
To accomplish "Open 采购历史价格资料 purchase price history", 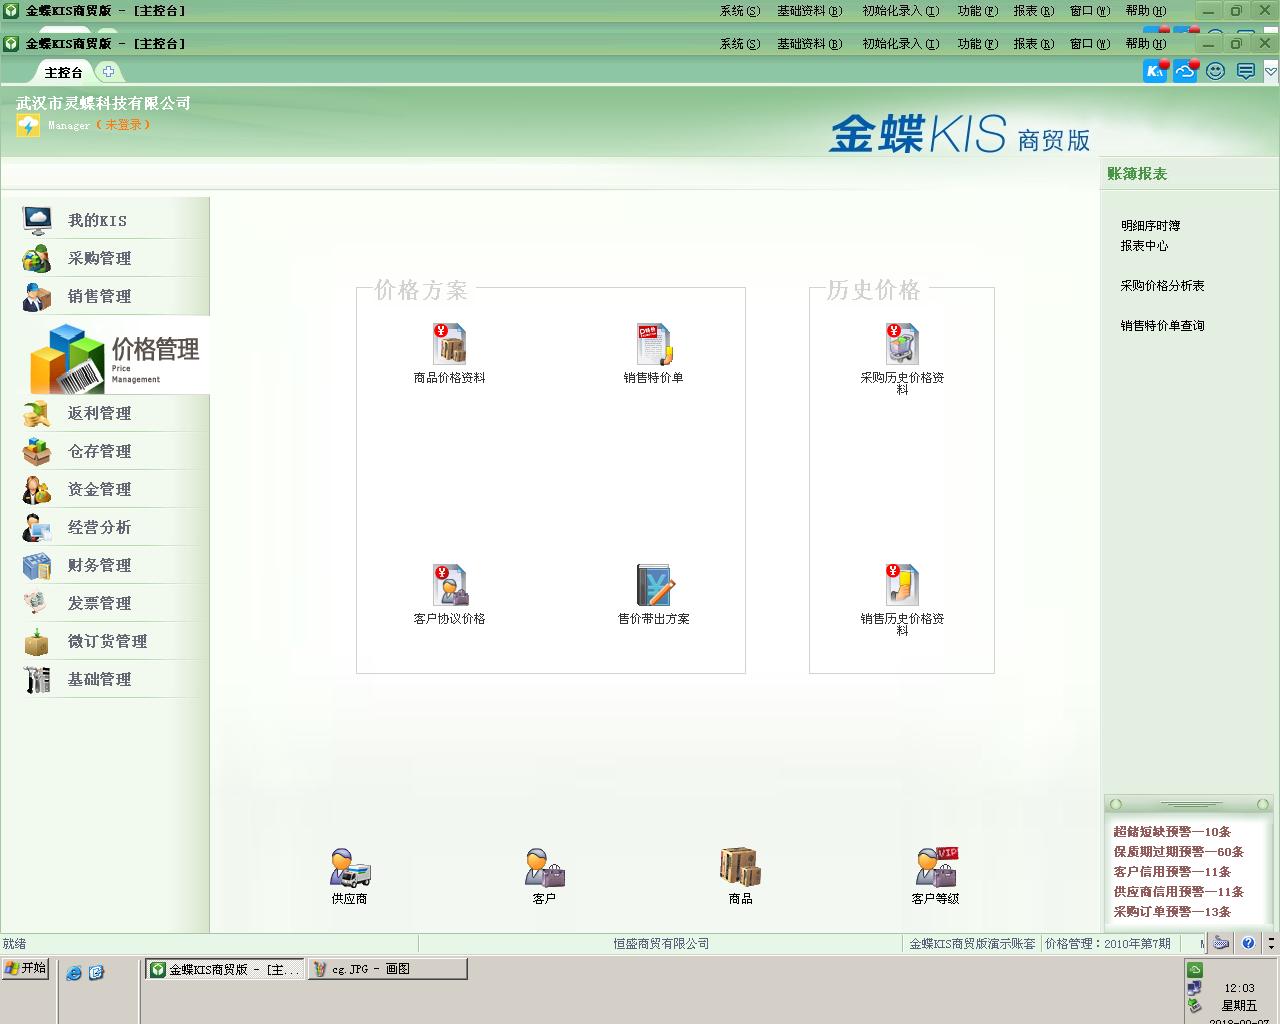I will [902, 359].
